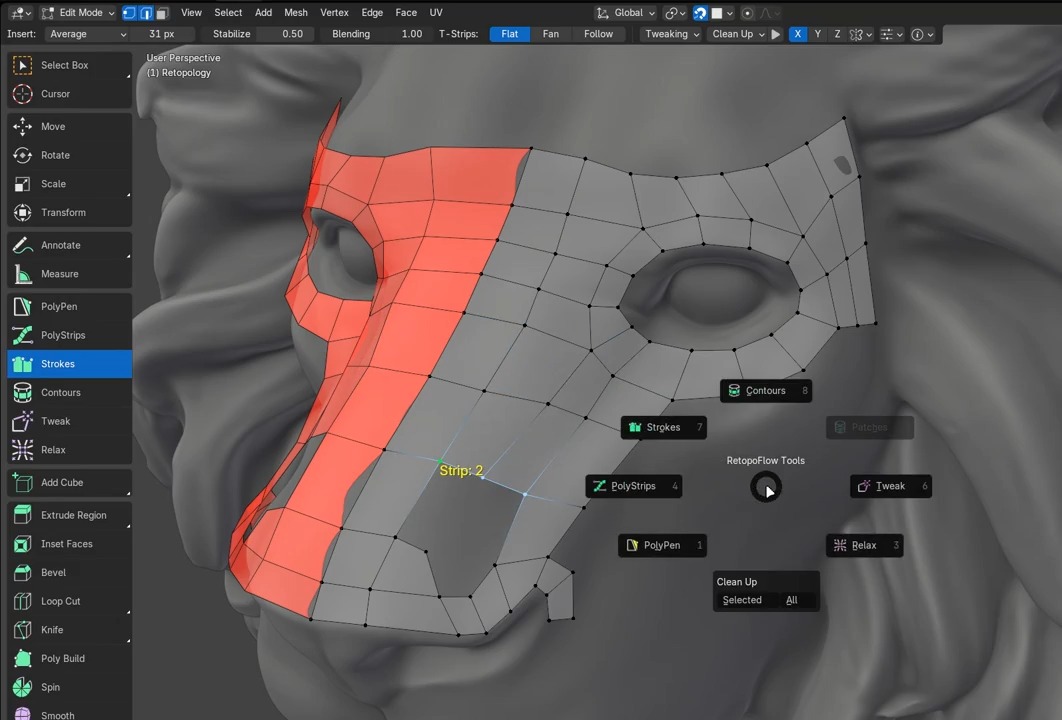The image size is (1062, 720).
Task: Select the Smooth tool
Action: [70, 711]
